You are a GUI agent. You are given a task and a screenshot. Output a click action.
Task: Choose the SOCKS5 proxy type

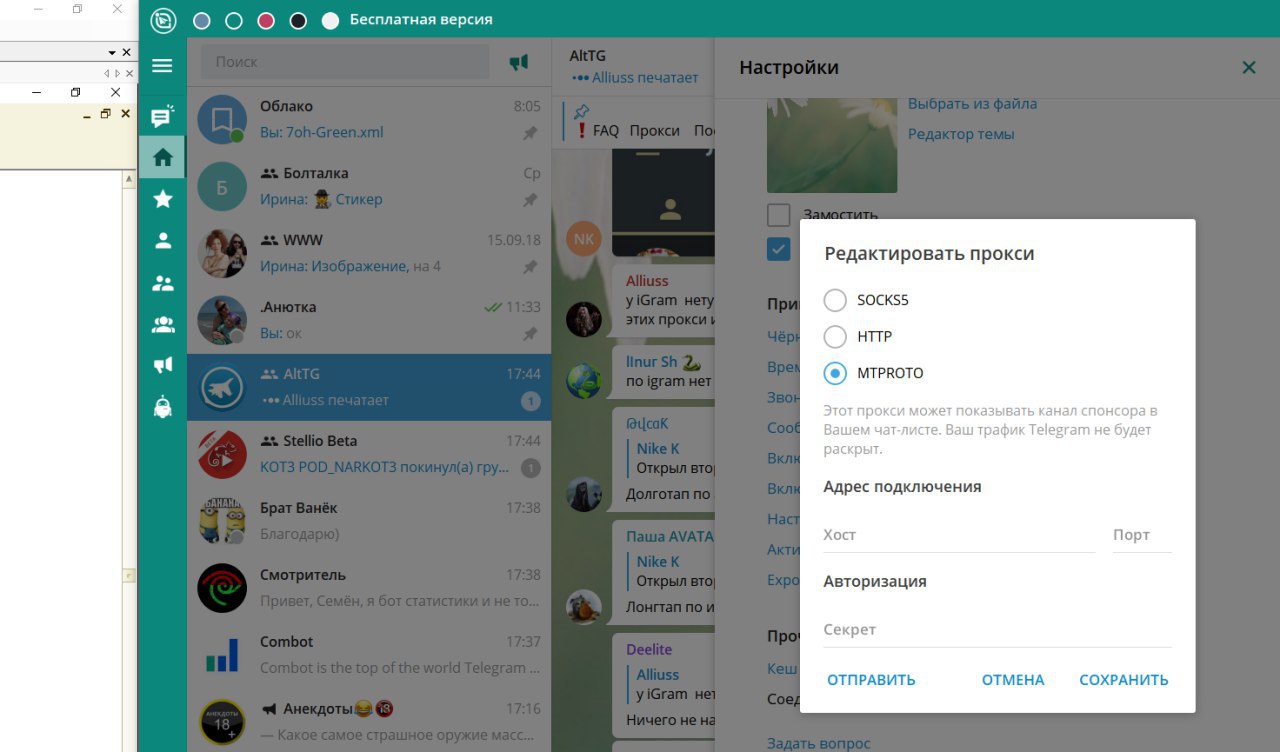[866, 300]
